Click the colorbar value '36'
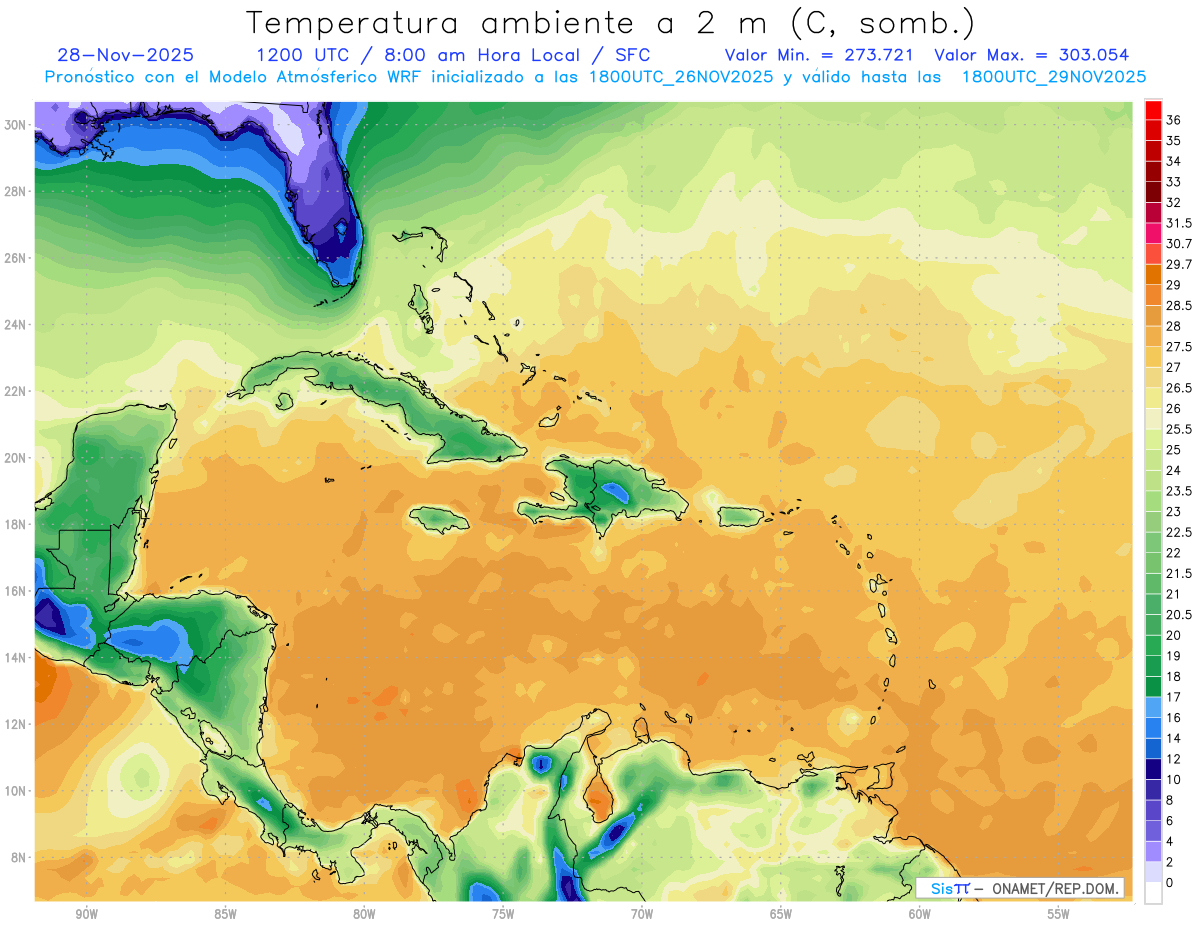The width and height of the screenshot is (1200, 927). [1173, 120]
